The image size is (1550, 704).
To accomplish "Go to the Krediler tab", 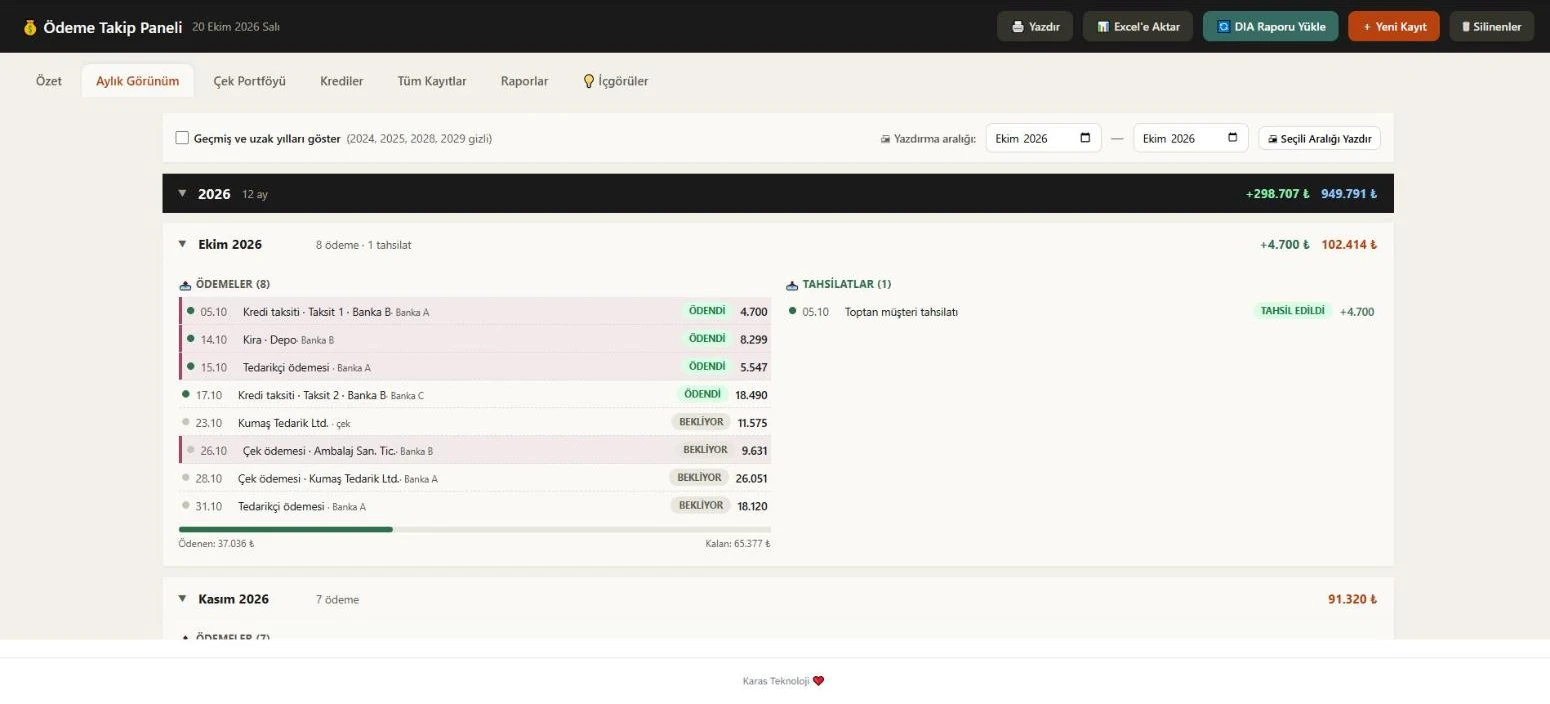I will click(x=342, y=81).
